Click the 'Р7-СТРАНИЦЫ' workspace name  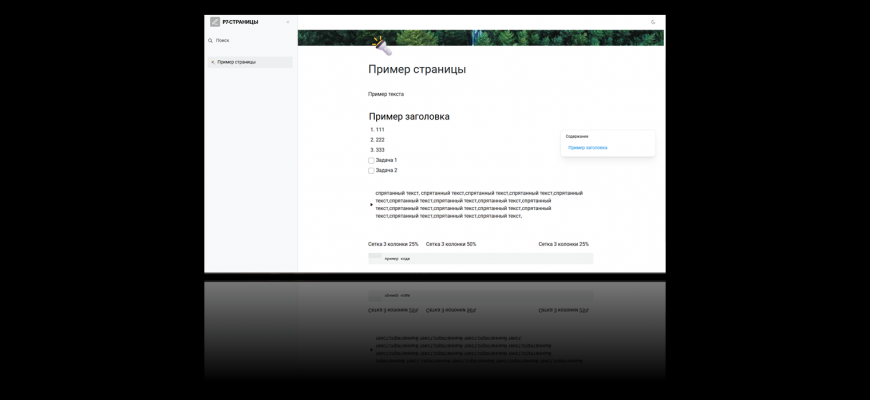coord(240,22)
